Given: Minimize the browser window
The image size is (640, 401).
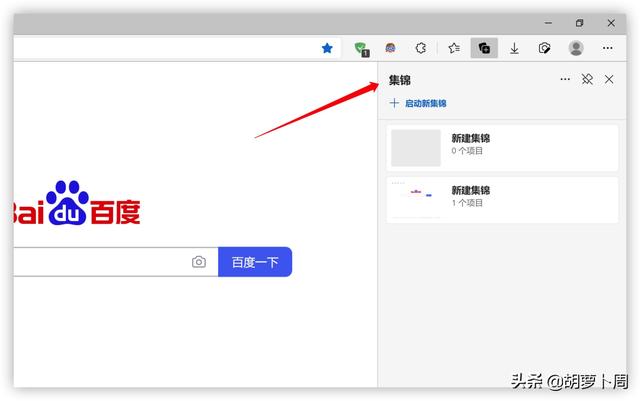Looking at the screenshot, I should click(548, 23).
